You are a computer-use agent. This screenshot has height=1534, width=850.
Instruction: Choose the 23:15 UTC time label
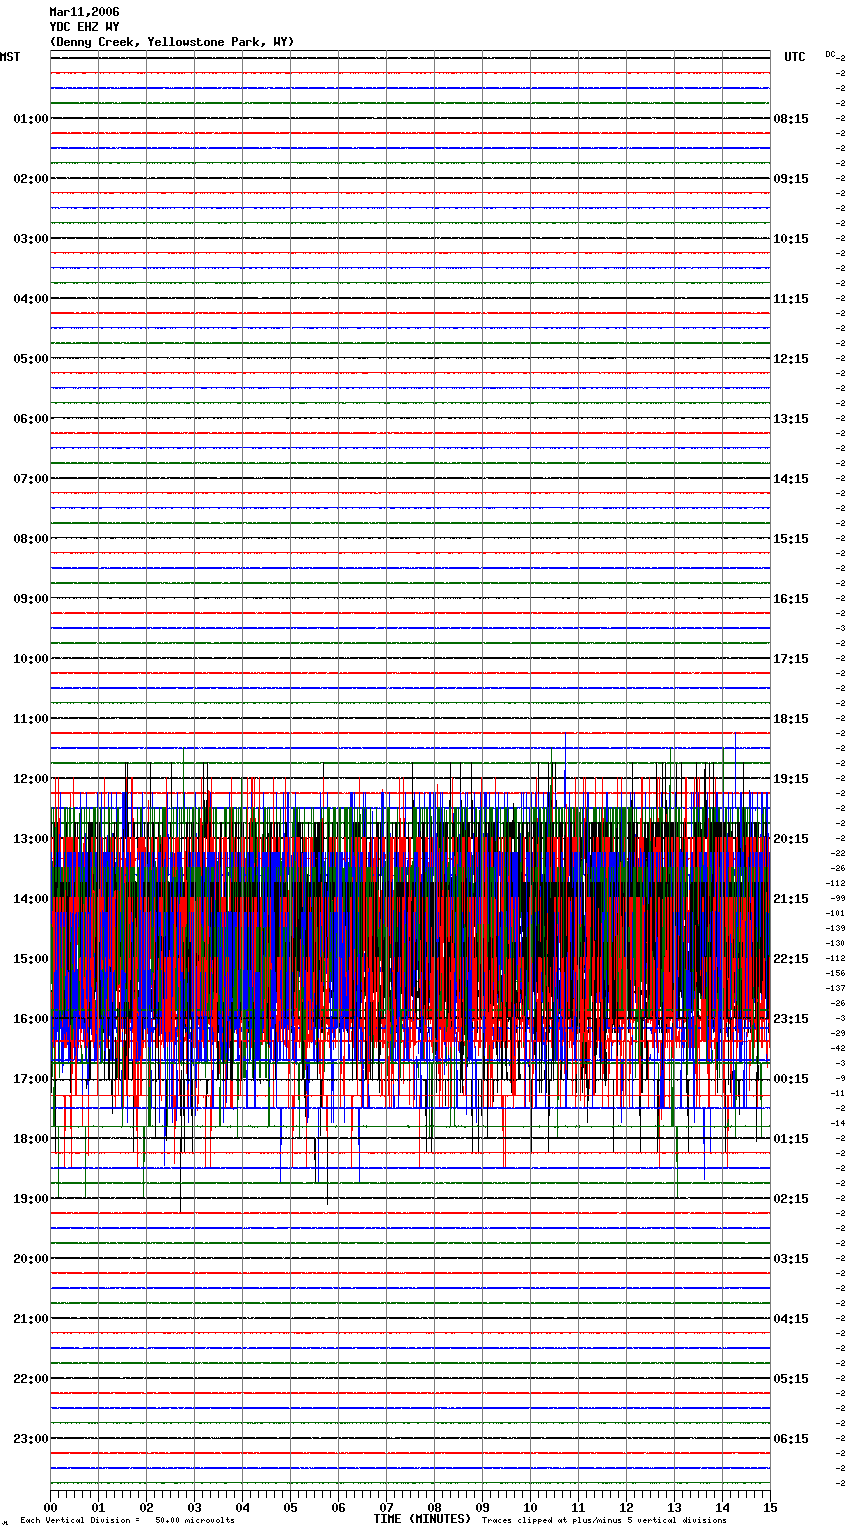coord(791,1019)
